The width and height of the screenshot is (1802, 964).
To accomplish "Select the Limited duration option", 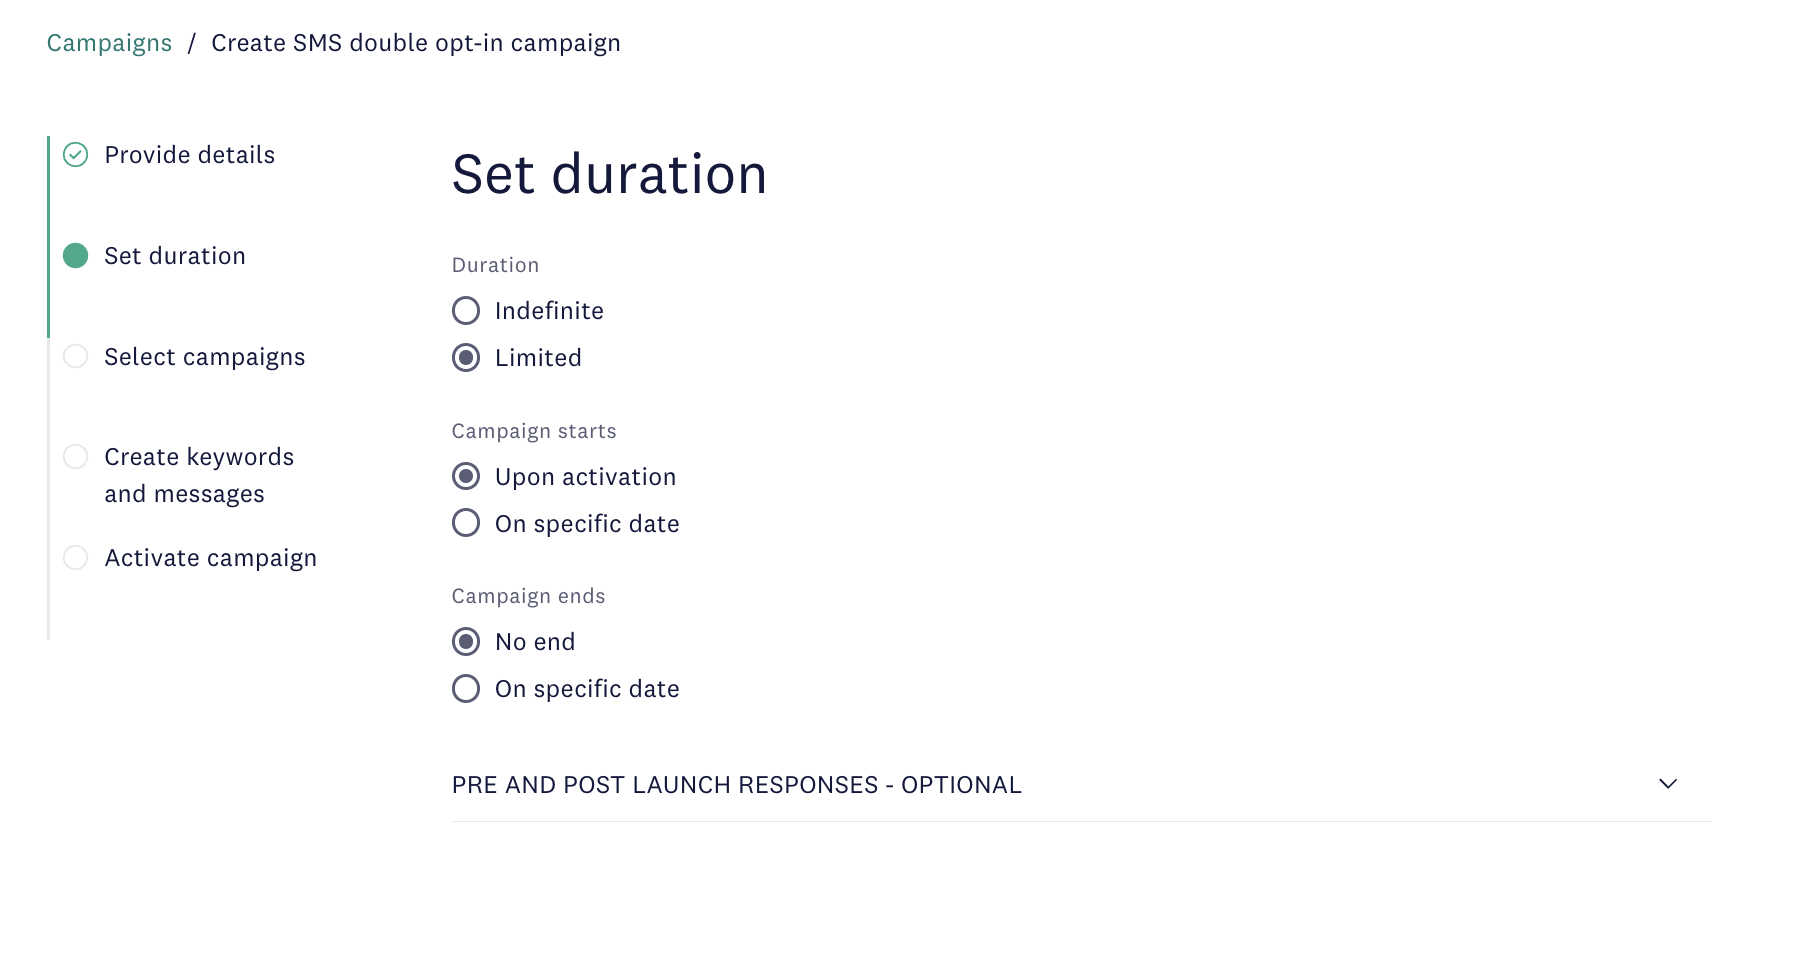I will (x=466, y=357).
